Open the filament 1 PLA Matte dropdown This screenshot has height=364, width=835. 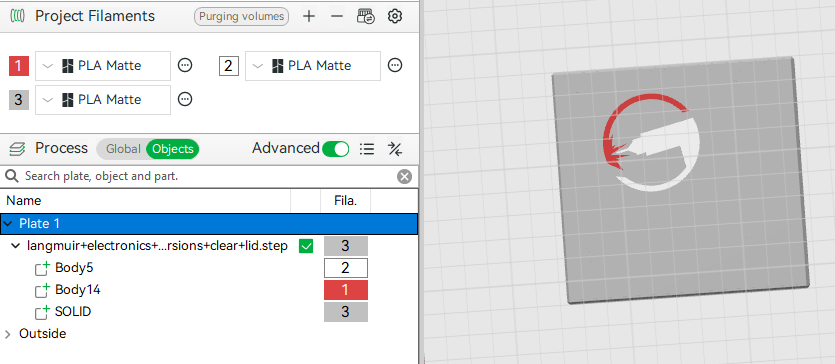click(103, 66)
